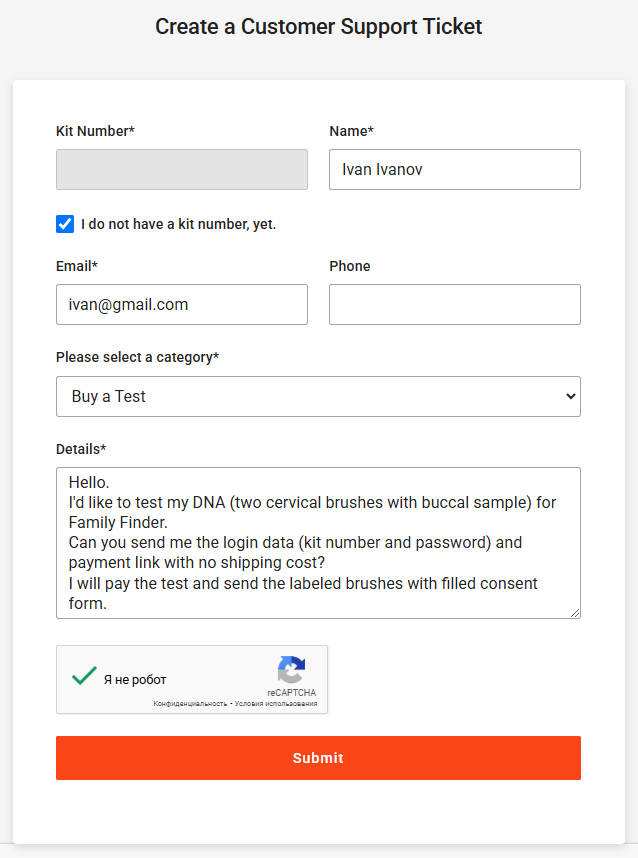Click the green reCAPTCHA checkmark
The image size is (638, 858).
click(84, 676)
